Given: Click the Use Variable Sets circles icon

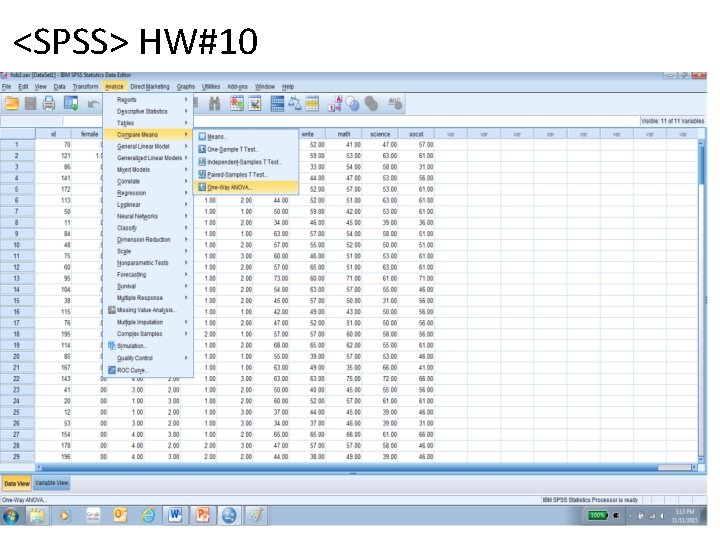Looking at the screenshot, I should coord(353,104).
